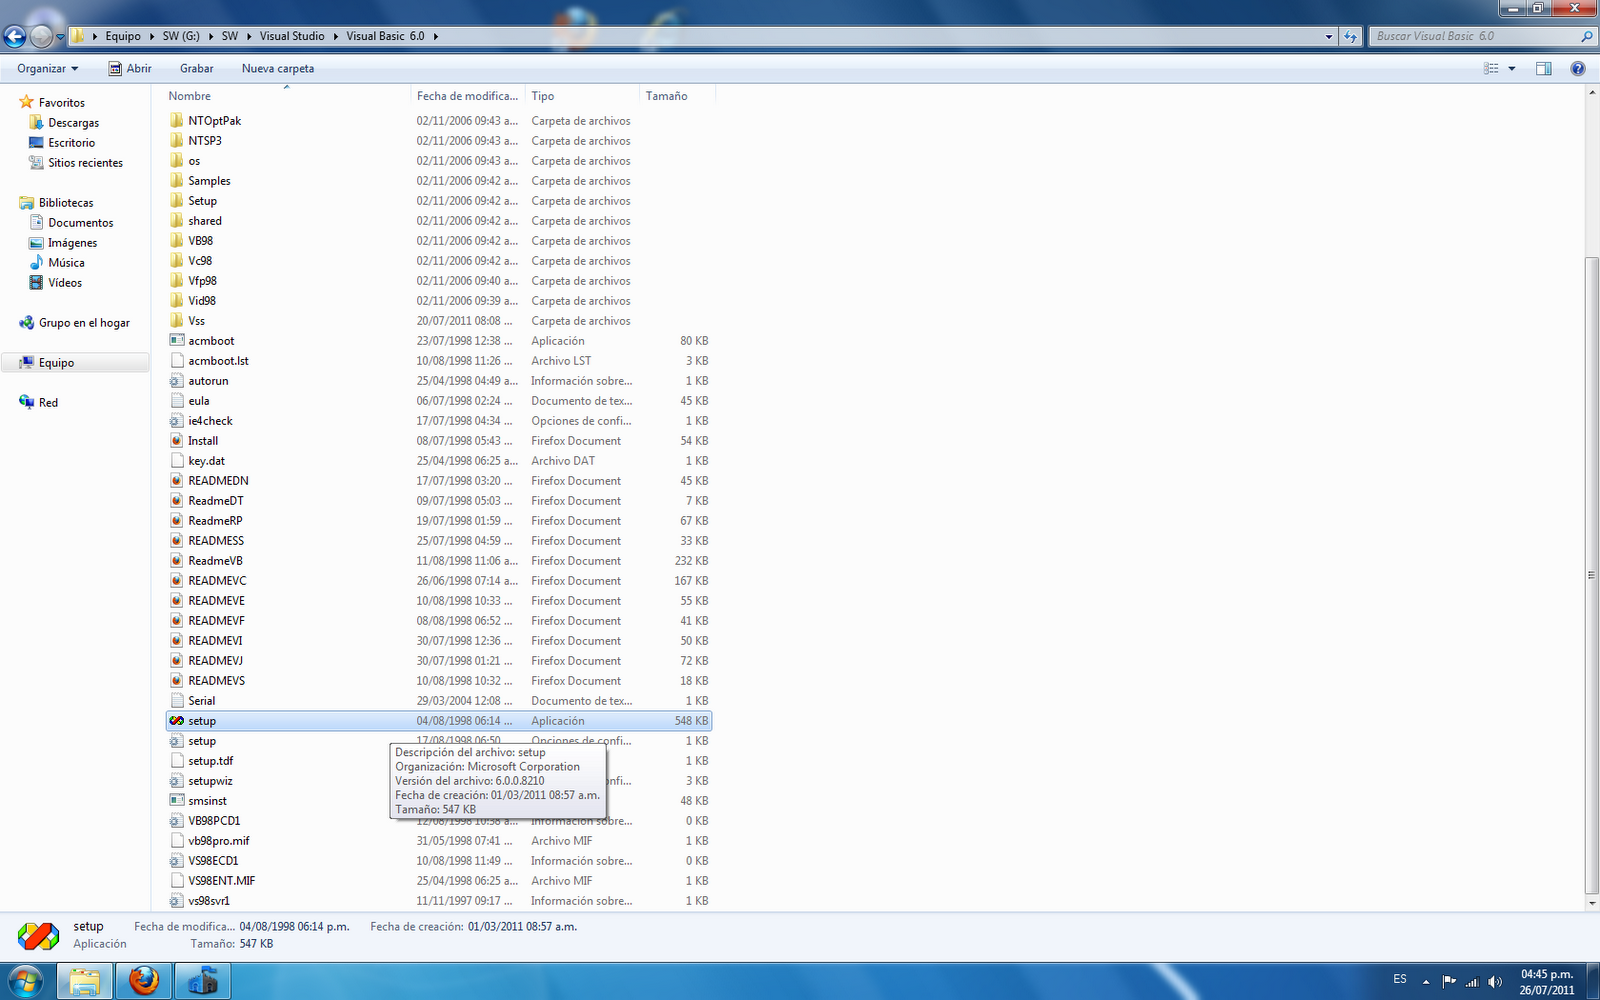
Task: Click SW (G:) in the breadcrumb path
Action: pyautogui.click(x=181, y=36)
